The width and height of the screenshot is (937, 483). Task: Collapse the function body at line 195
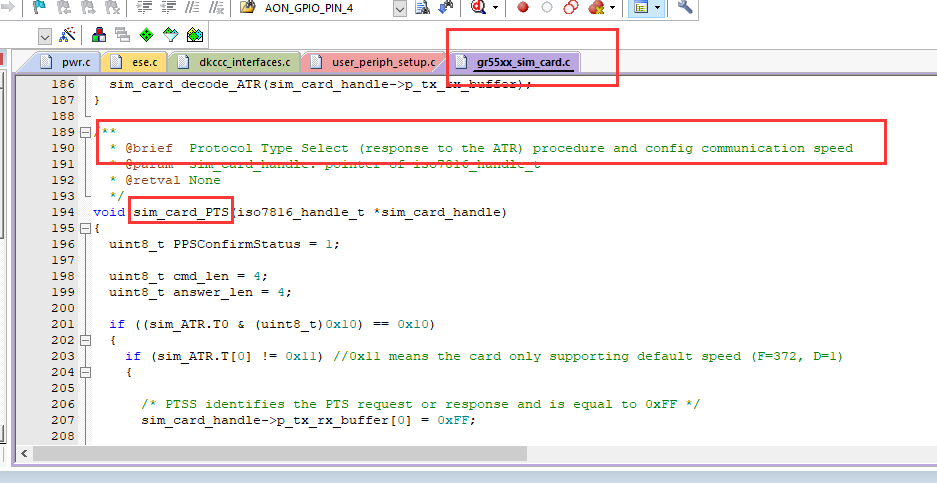point(85,228)
